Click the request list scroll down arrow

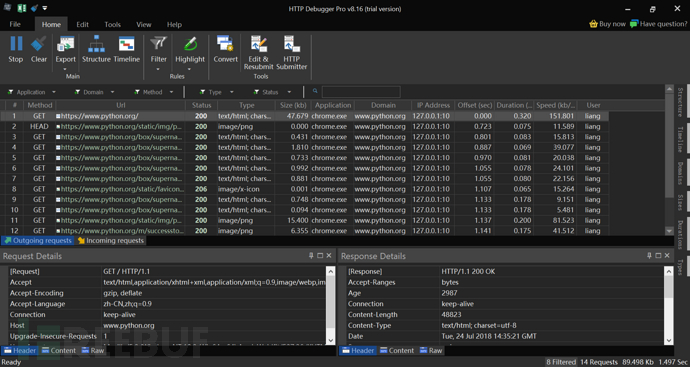pos(669,231)
